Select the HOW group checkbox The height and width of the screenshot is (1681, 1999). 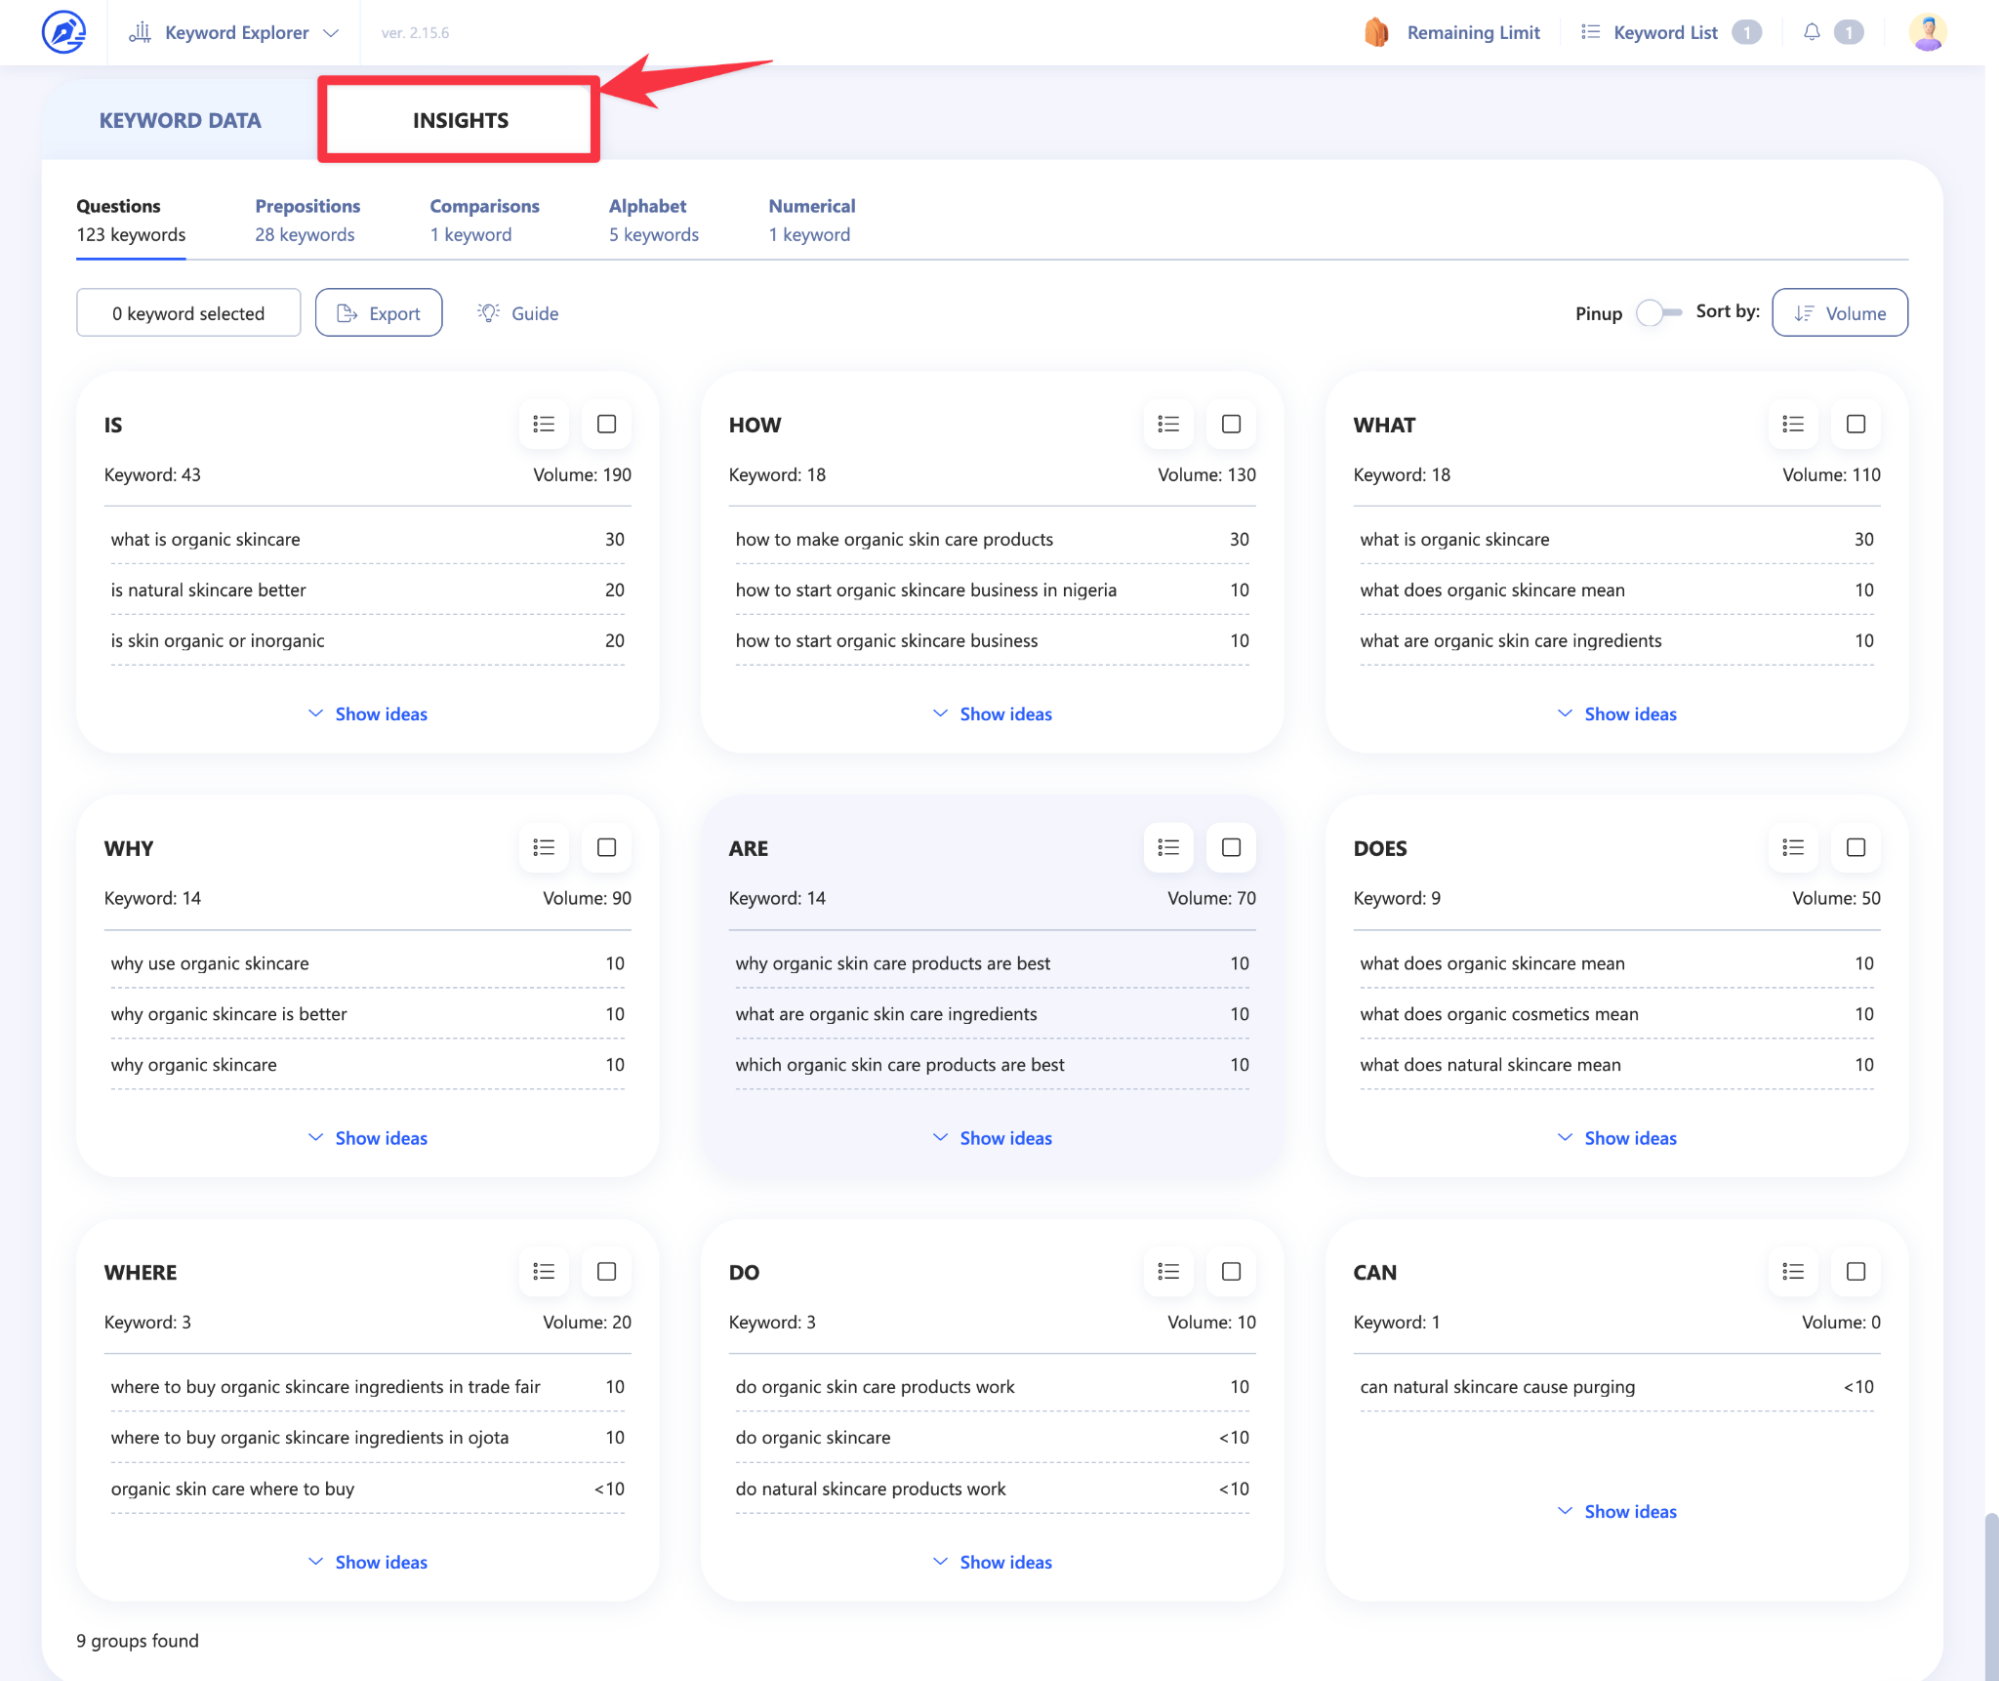tap(1231, 424)
